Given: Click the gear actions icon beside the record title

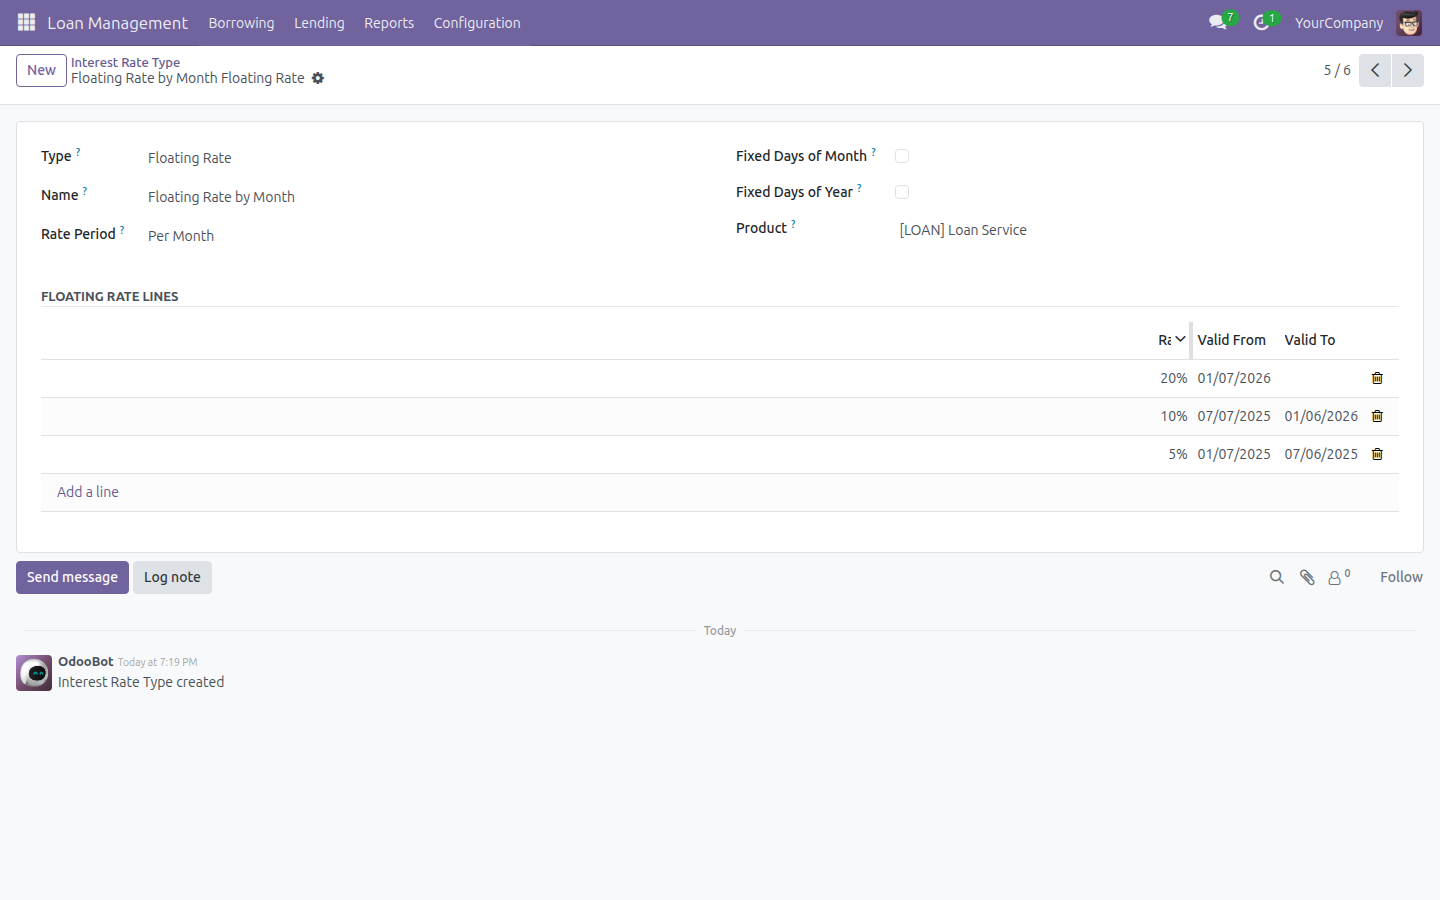Looking at the screenshot, I should (x=318, y=78).
